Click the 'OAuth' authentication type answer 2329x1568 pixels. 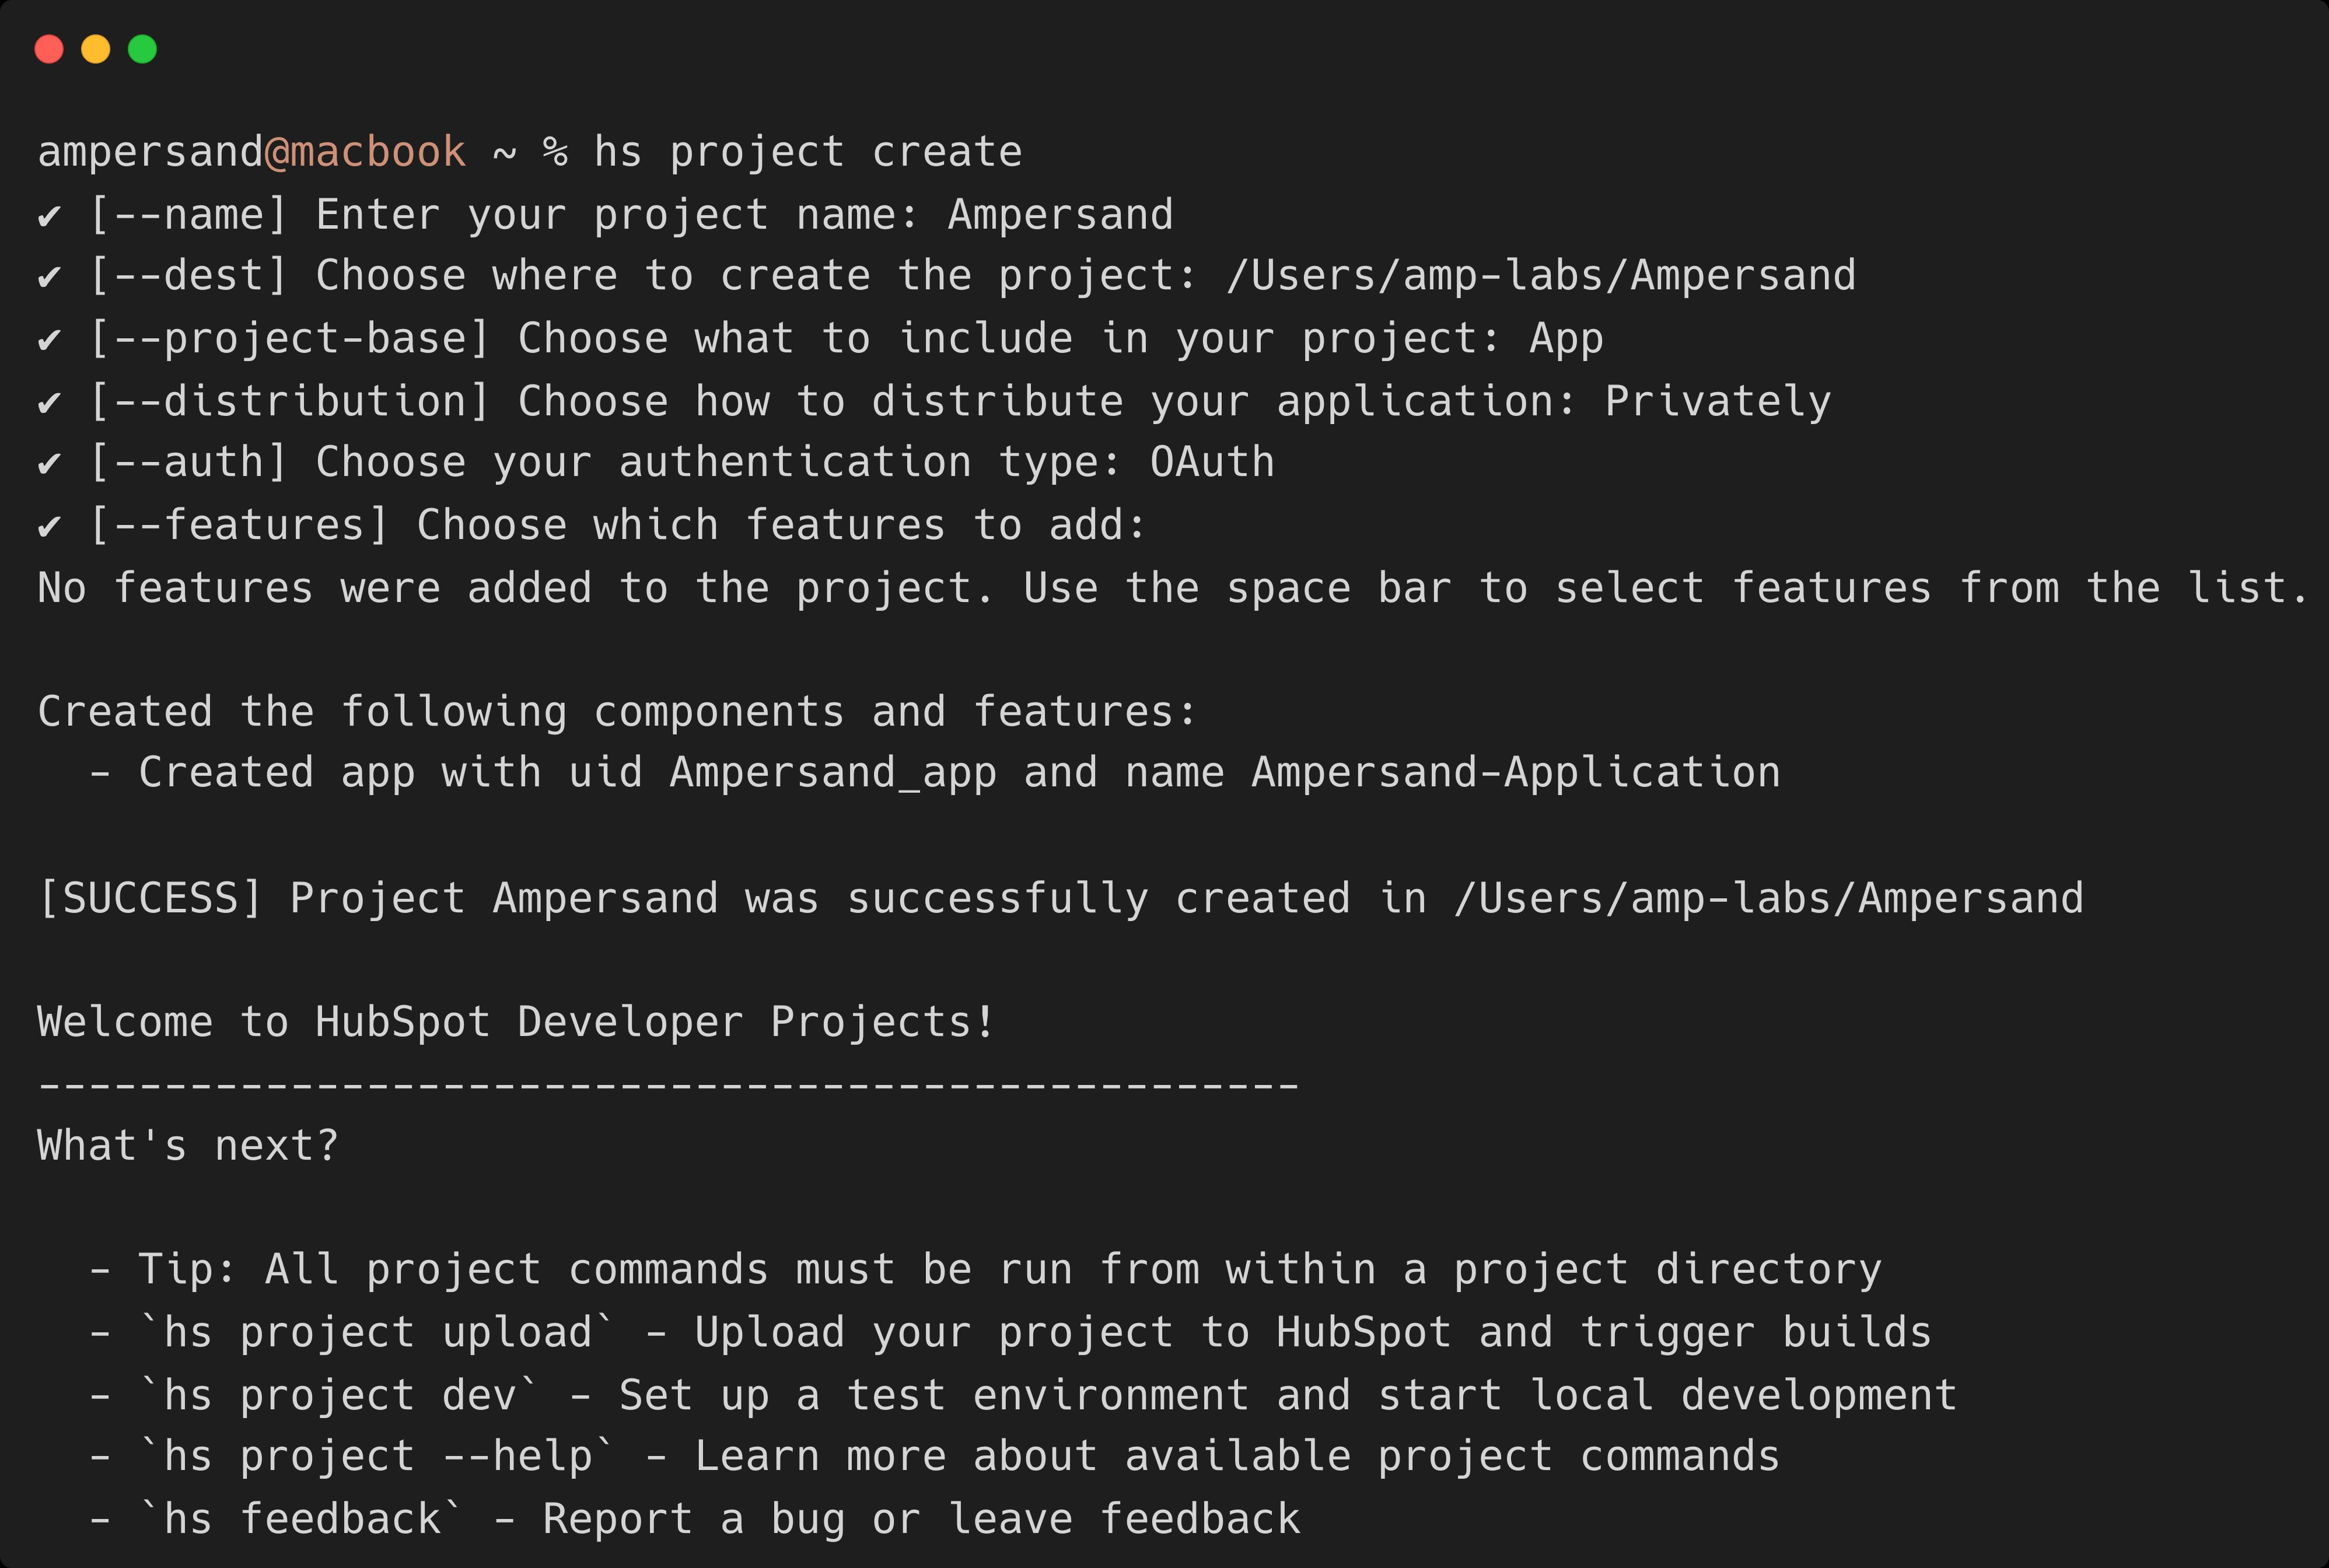(1212, 463)
